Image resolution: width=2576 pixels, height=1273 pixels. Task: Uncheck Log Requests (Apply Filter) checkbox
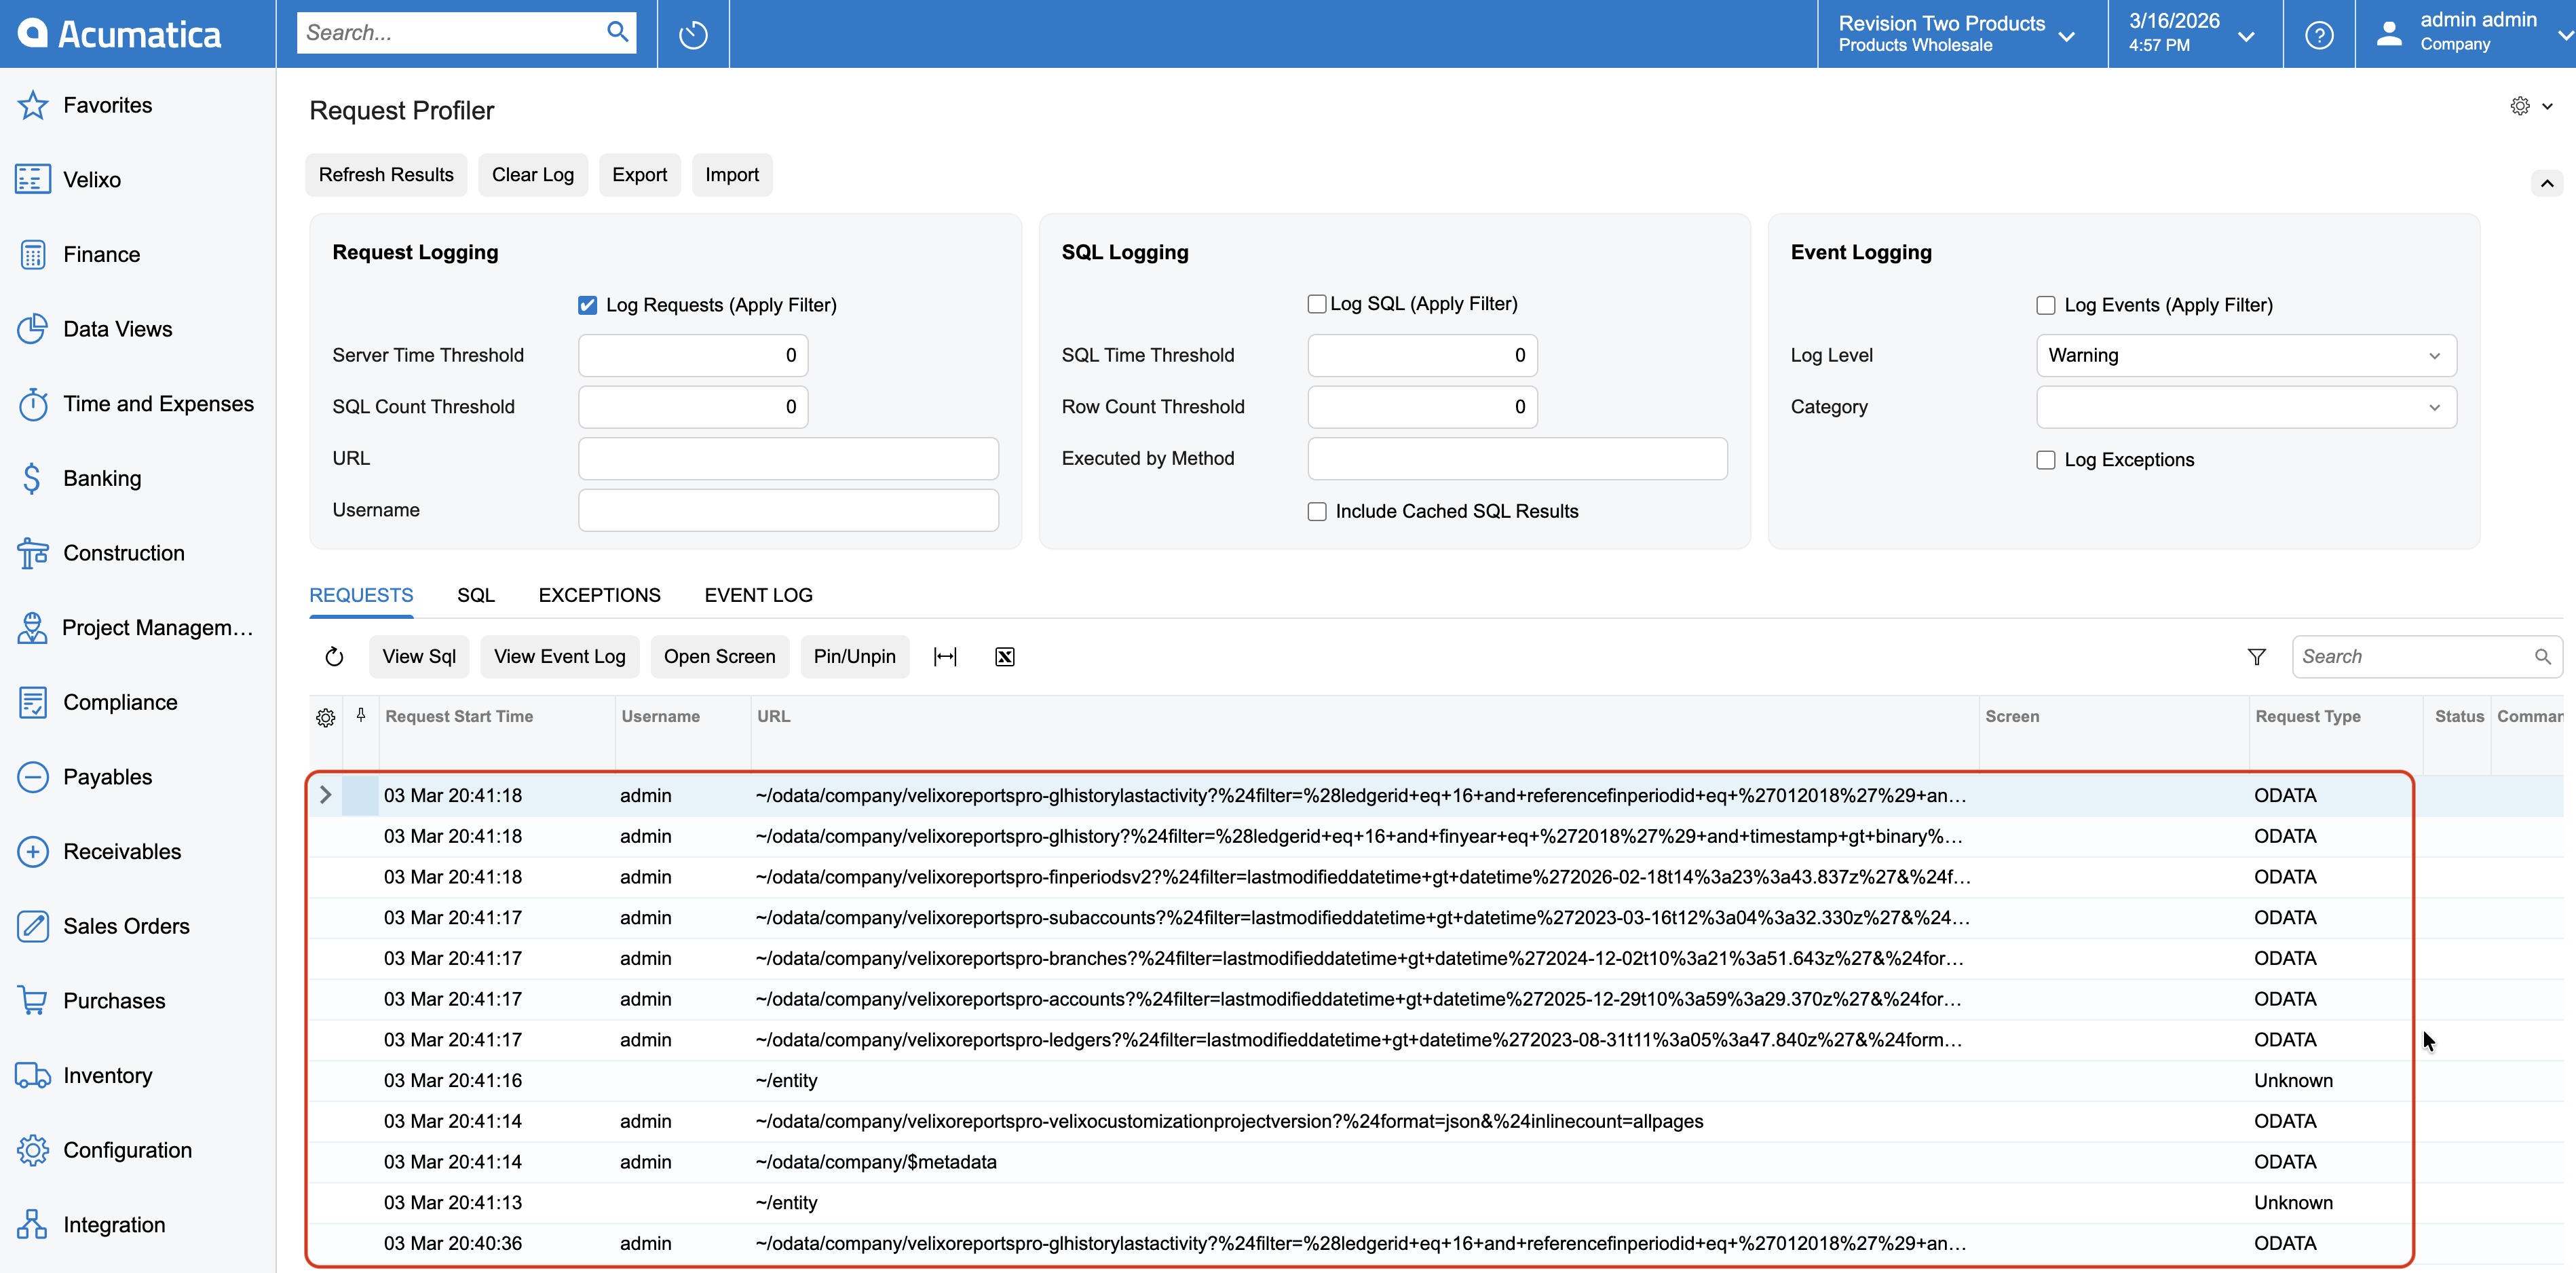point(587,306)
